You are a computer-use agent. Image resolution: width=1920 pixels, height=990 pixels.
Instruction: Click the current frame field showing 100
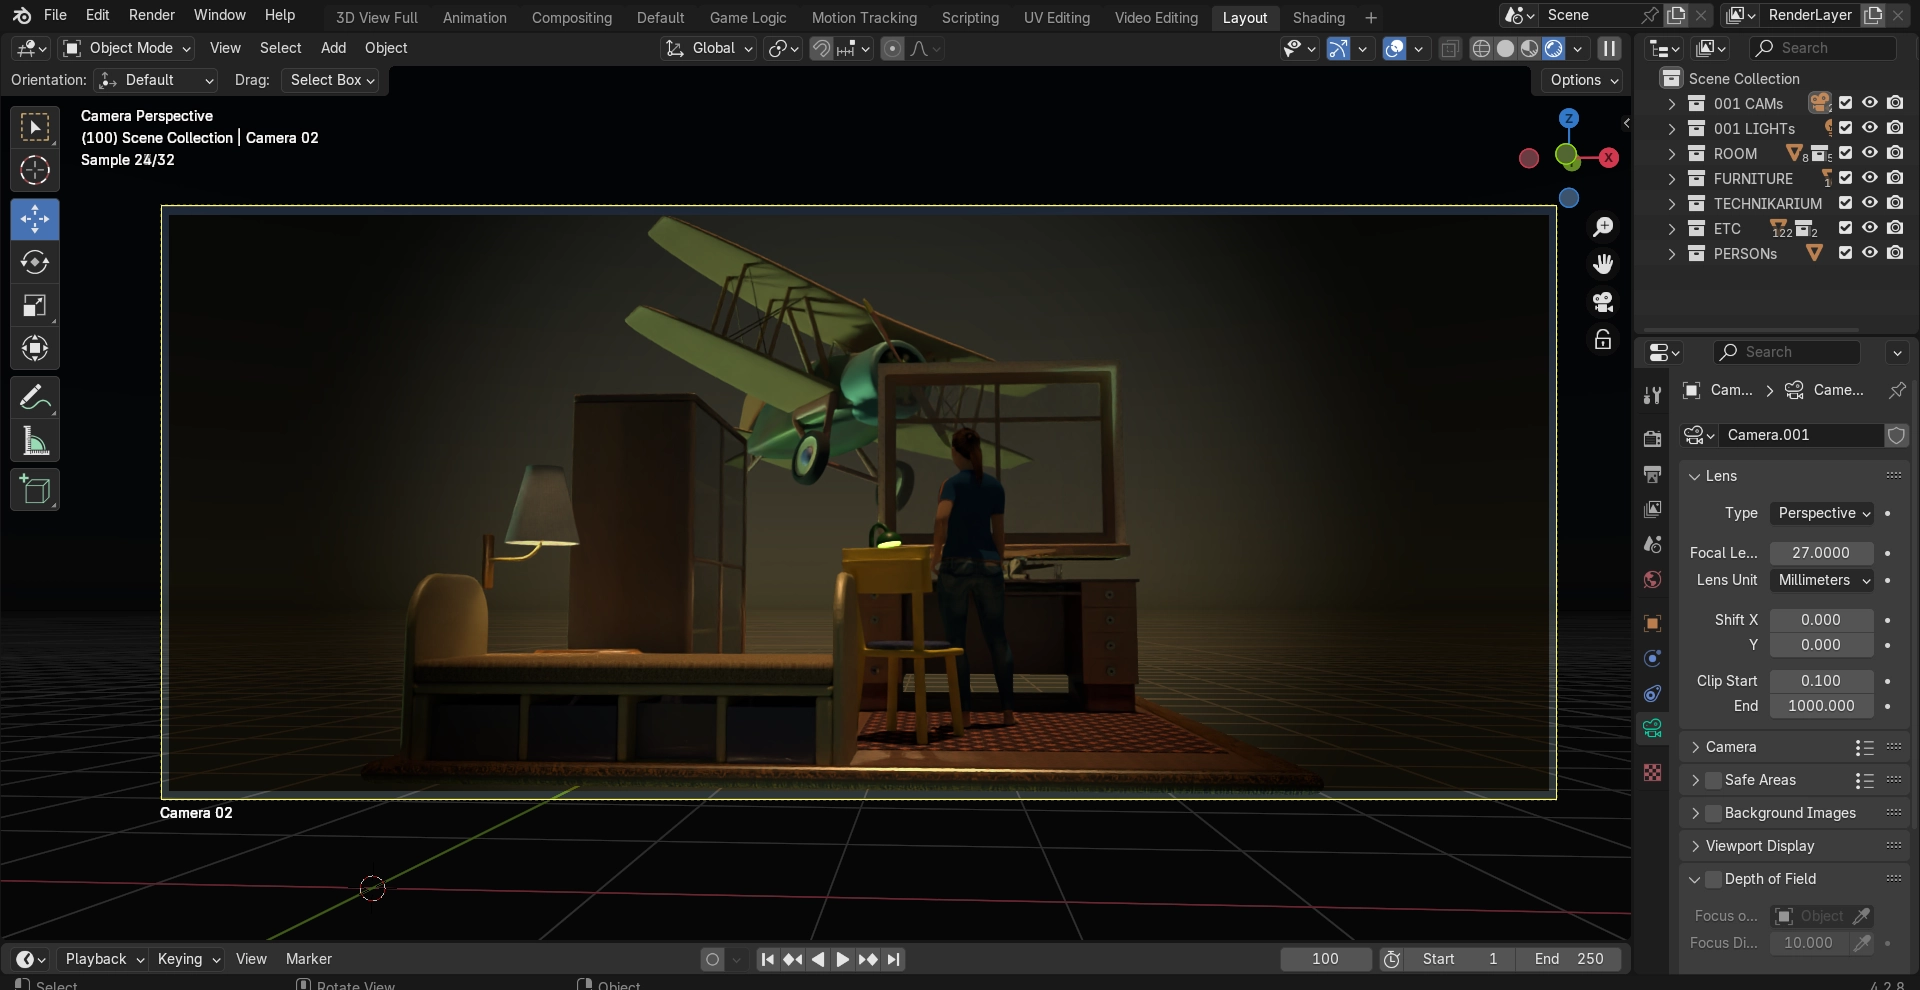coord(1325,959)
